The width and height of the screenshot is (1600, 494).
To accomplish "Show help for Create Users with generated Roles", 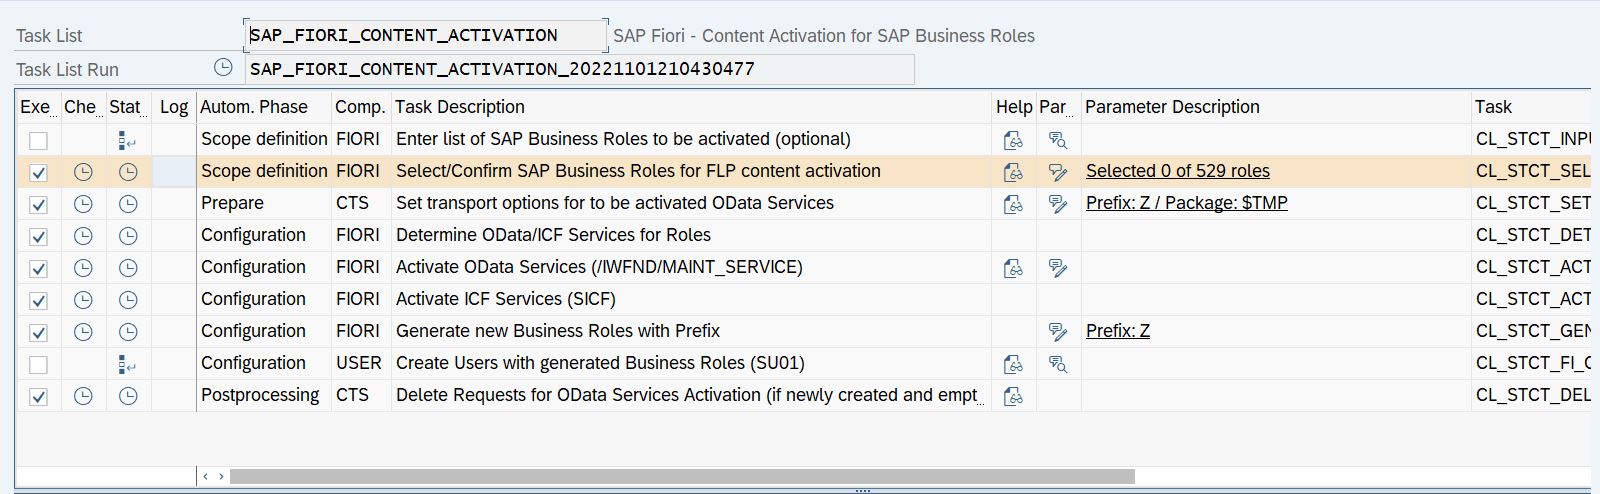I will coord(1013,364).
